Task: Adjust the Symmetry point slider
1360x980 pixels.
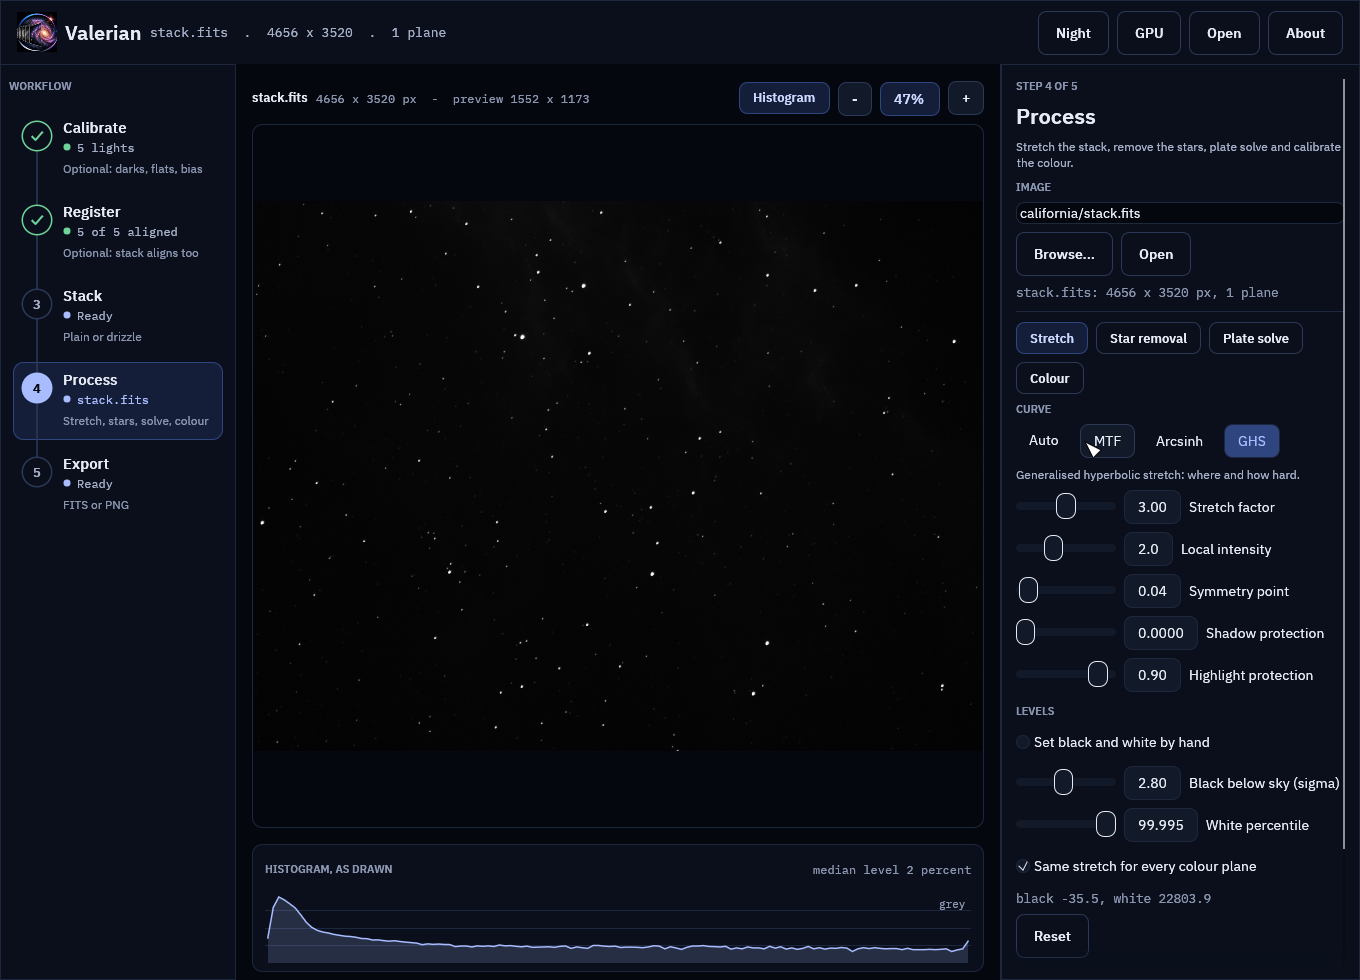Action: (x=1066, y=590)
